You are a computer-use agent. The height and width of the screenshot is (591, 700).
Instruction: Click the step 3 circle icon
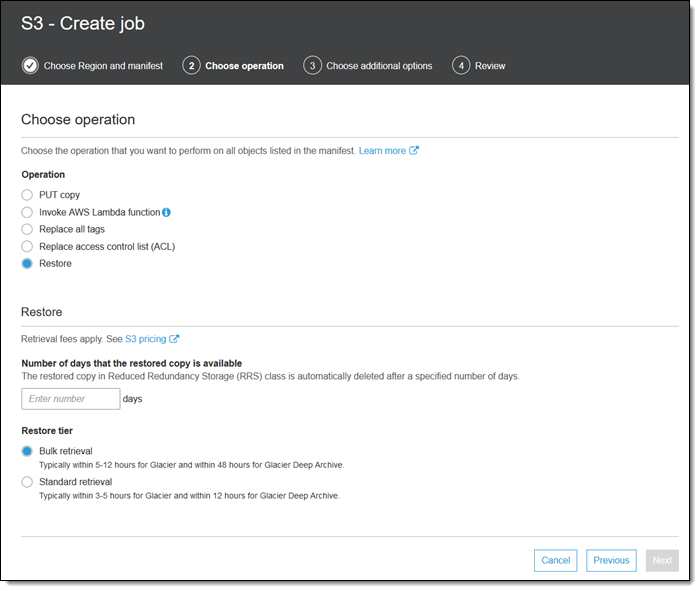pos(312,66)
